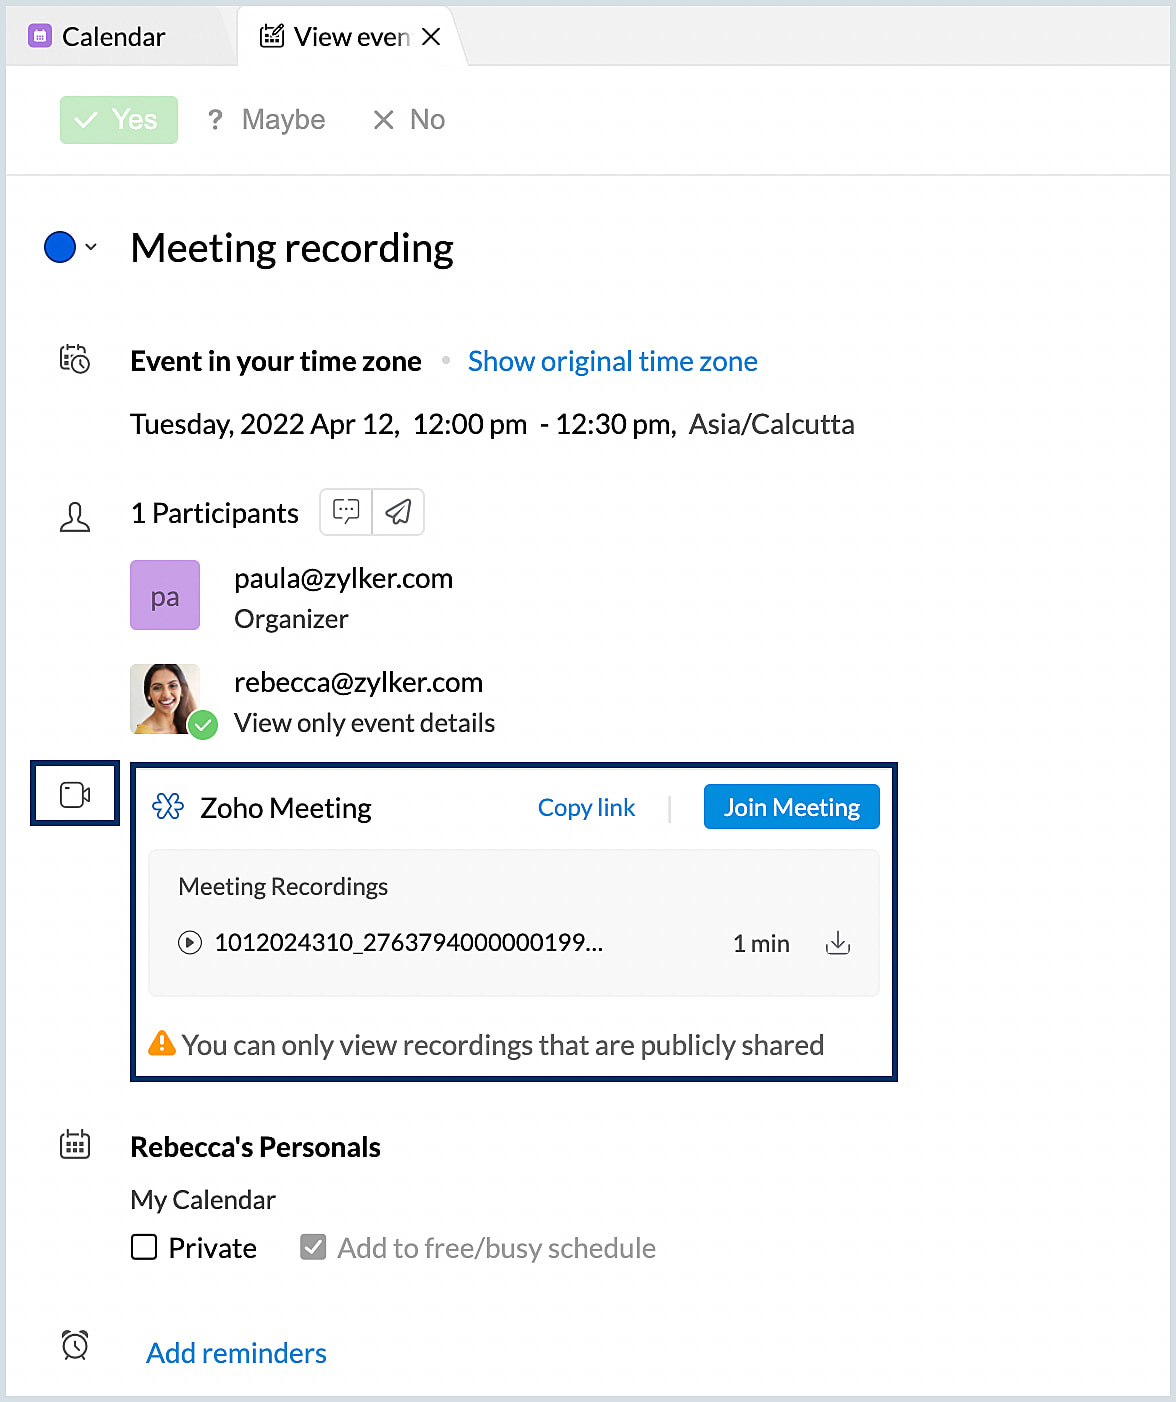Respond Maybe to the invitation

click(x=266, y=120)
